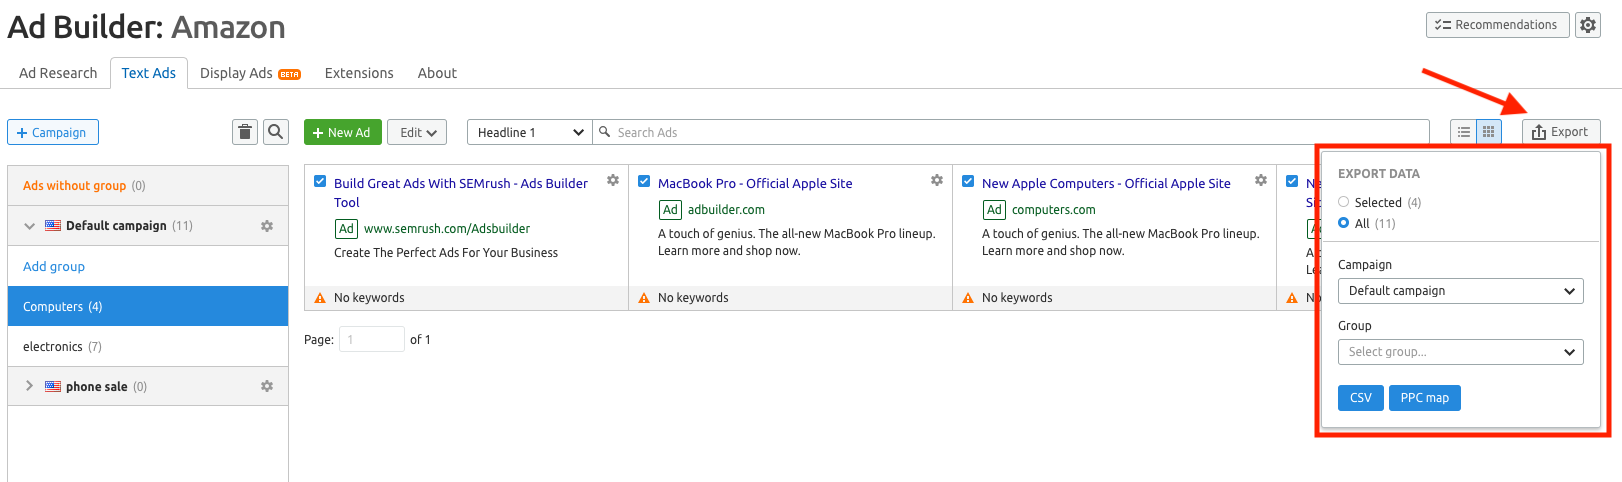
Task: Collapse the Default campaign tree
Action: click(29, 226)
